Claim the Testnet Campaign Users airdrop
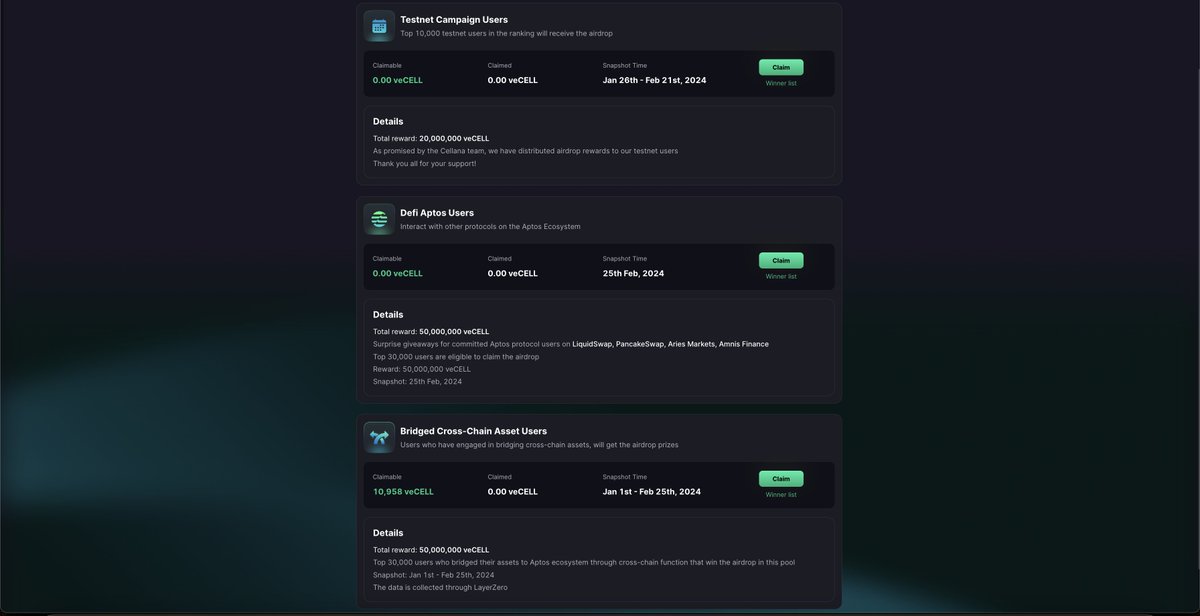The width and height of the screenshot is (1200, 616). point(781,67)
